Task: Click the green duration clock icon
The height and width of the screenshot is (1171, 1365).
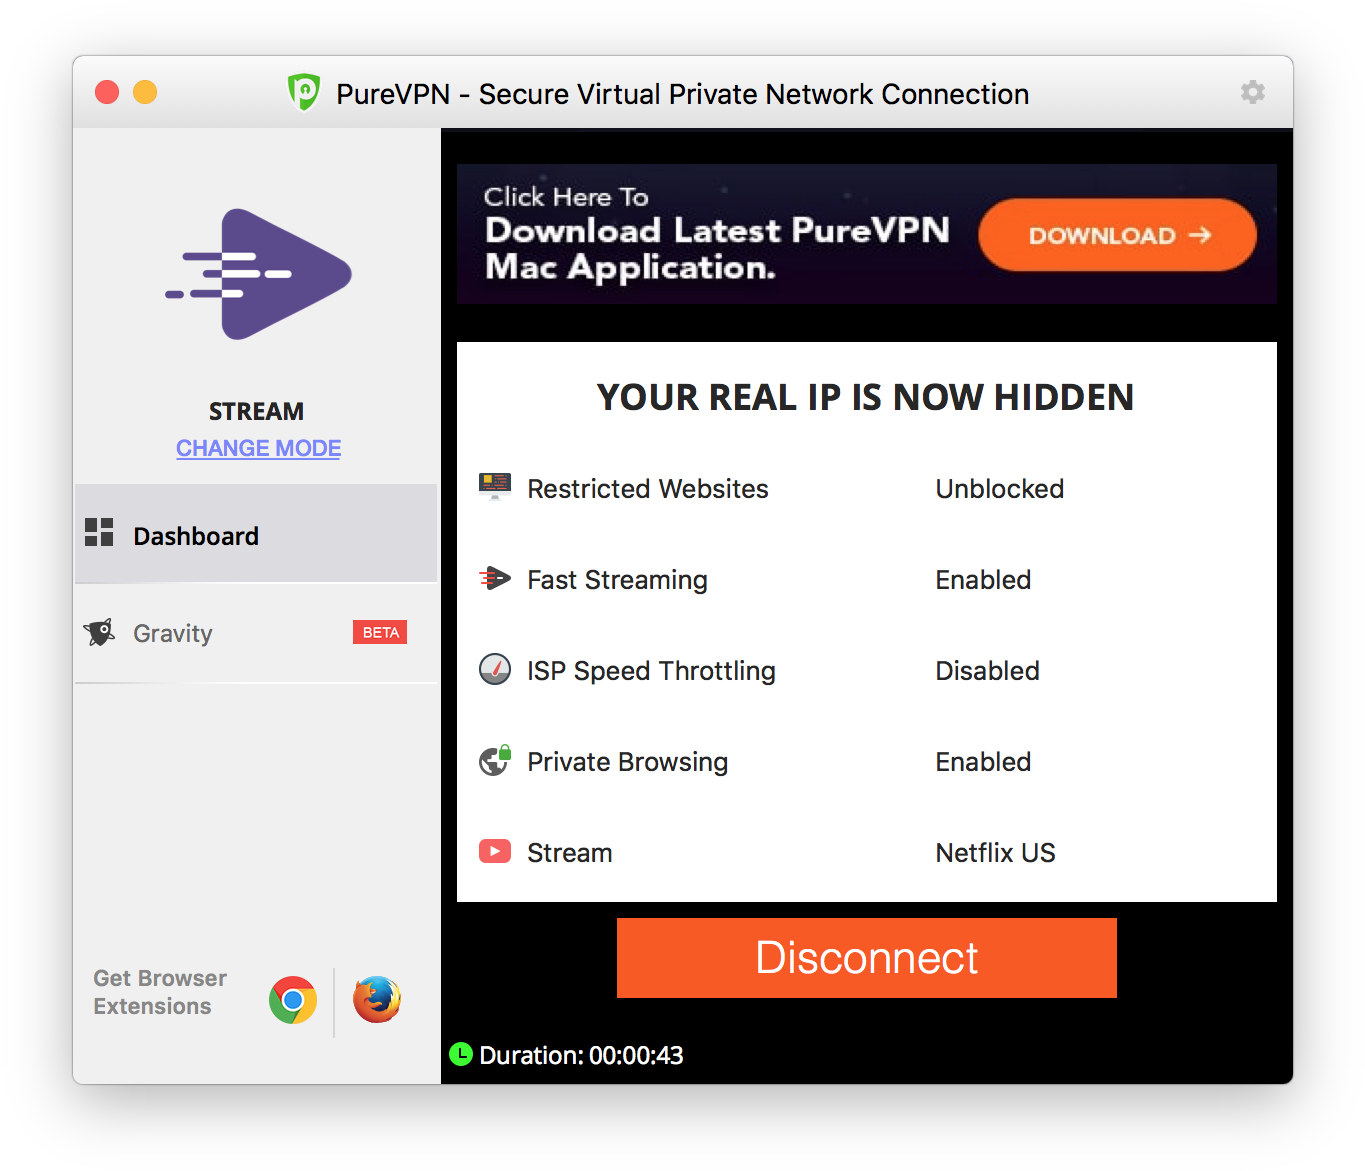Action: [461, 1054]
